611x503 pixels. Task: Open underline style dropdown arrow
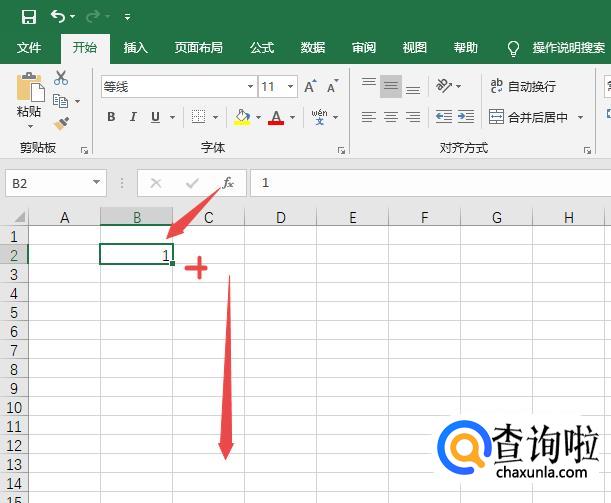(172, 117)
